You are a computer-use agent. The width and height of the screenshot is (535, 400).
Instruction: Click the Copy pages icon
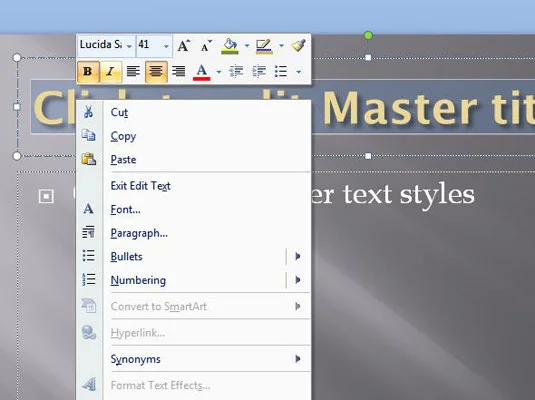tap(89, 135)
